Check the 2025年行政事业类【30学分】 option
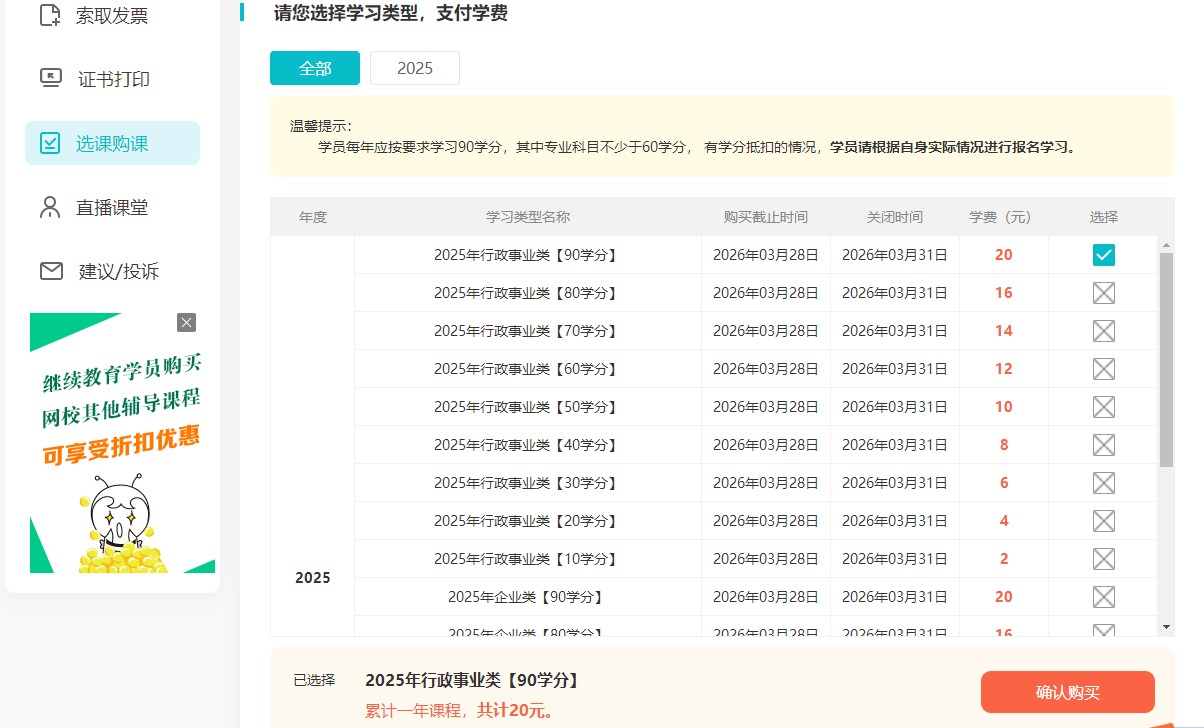 coord(1103,482)
